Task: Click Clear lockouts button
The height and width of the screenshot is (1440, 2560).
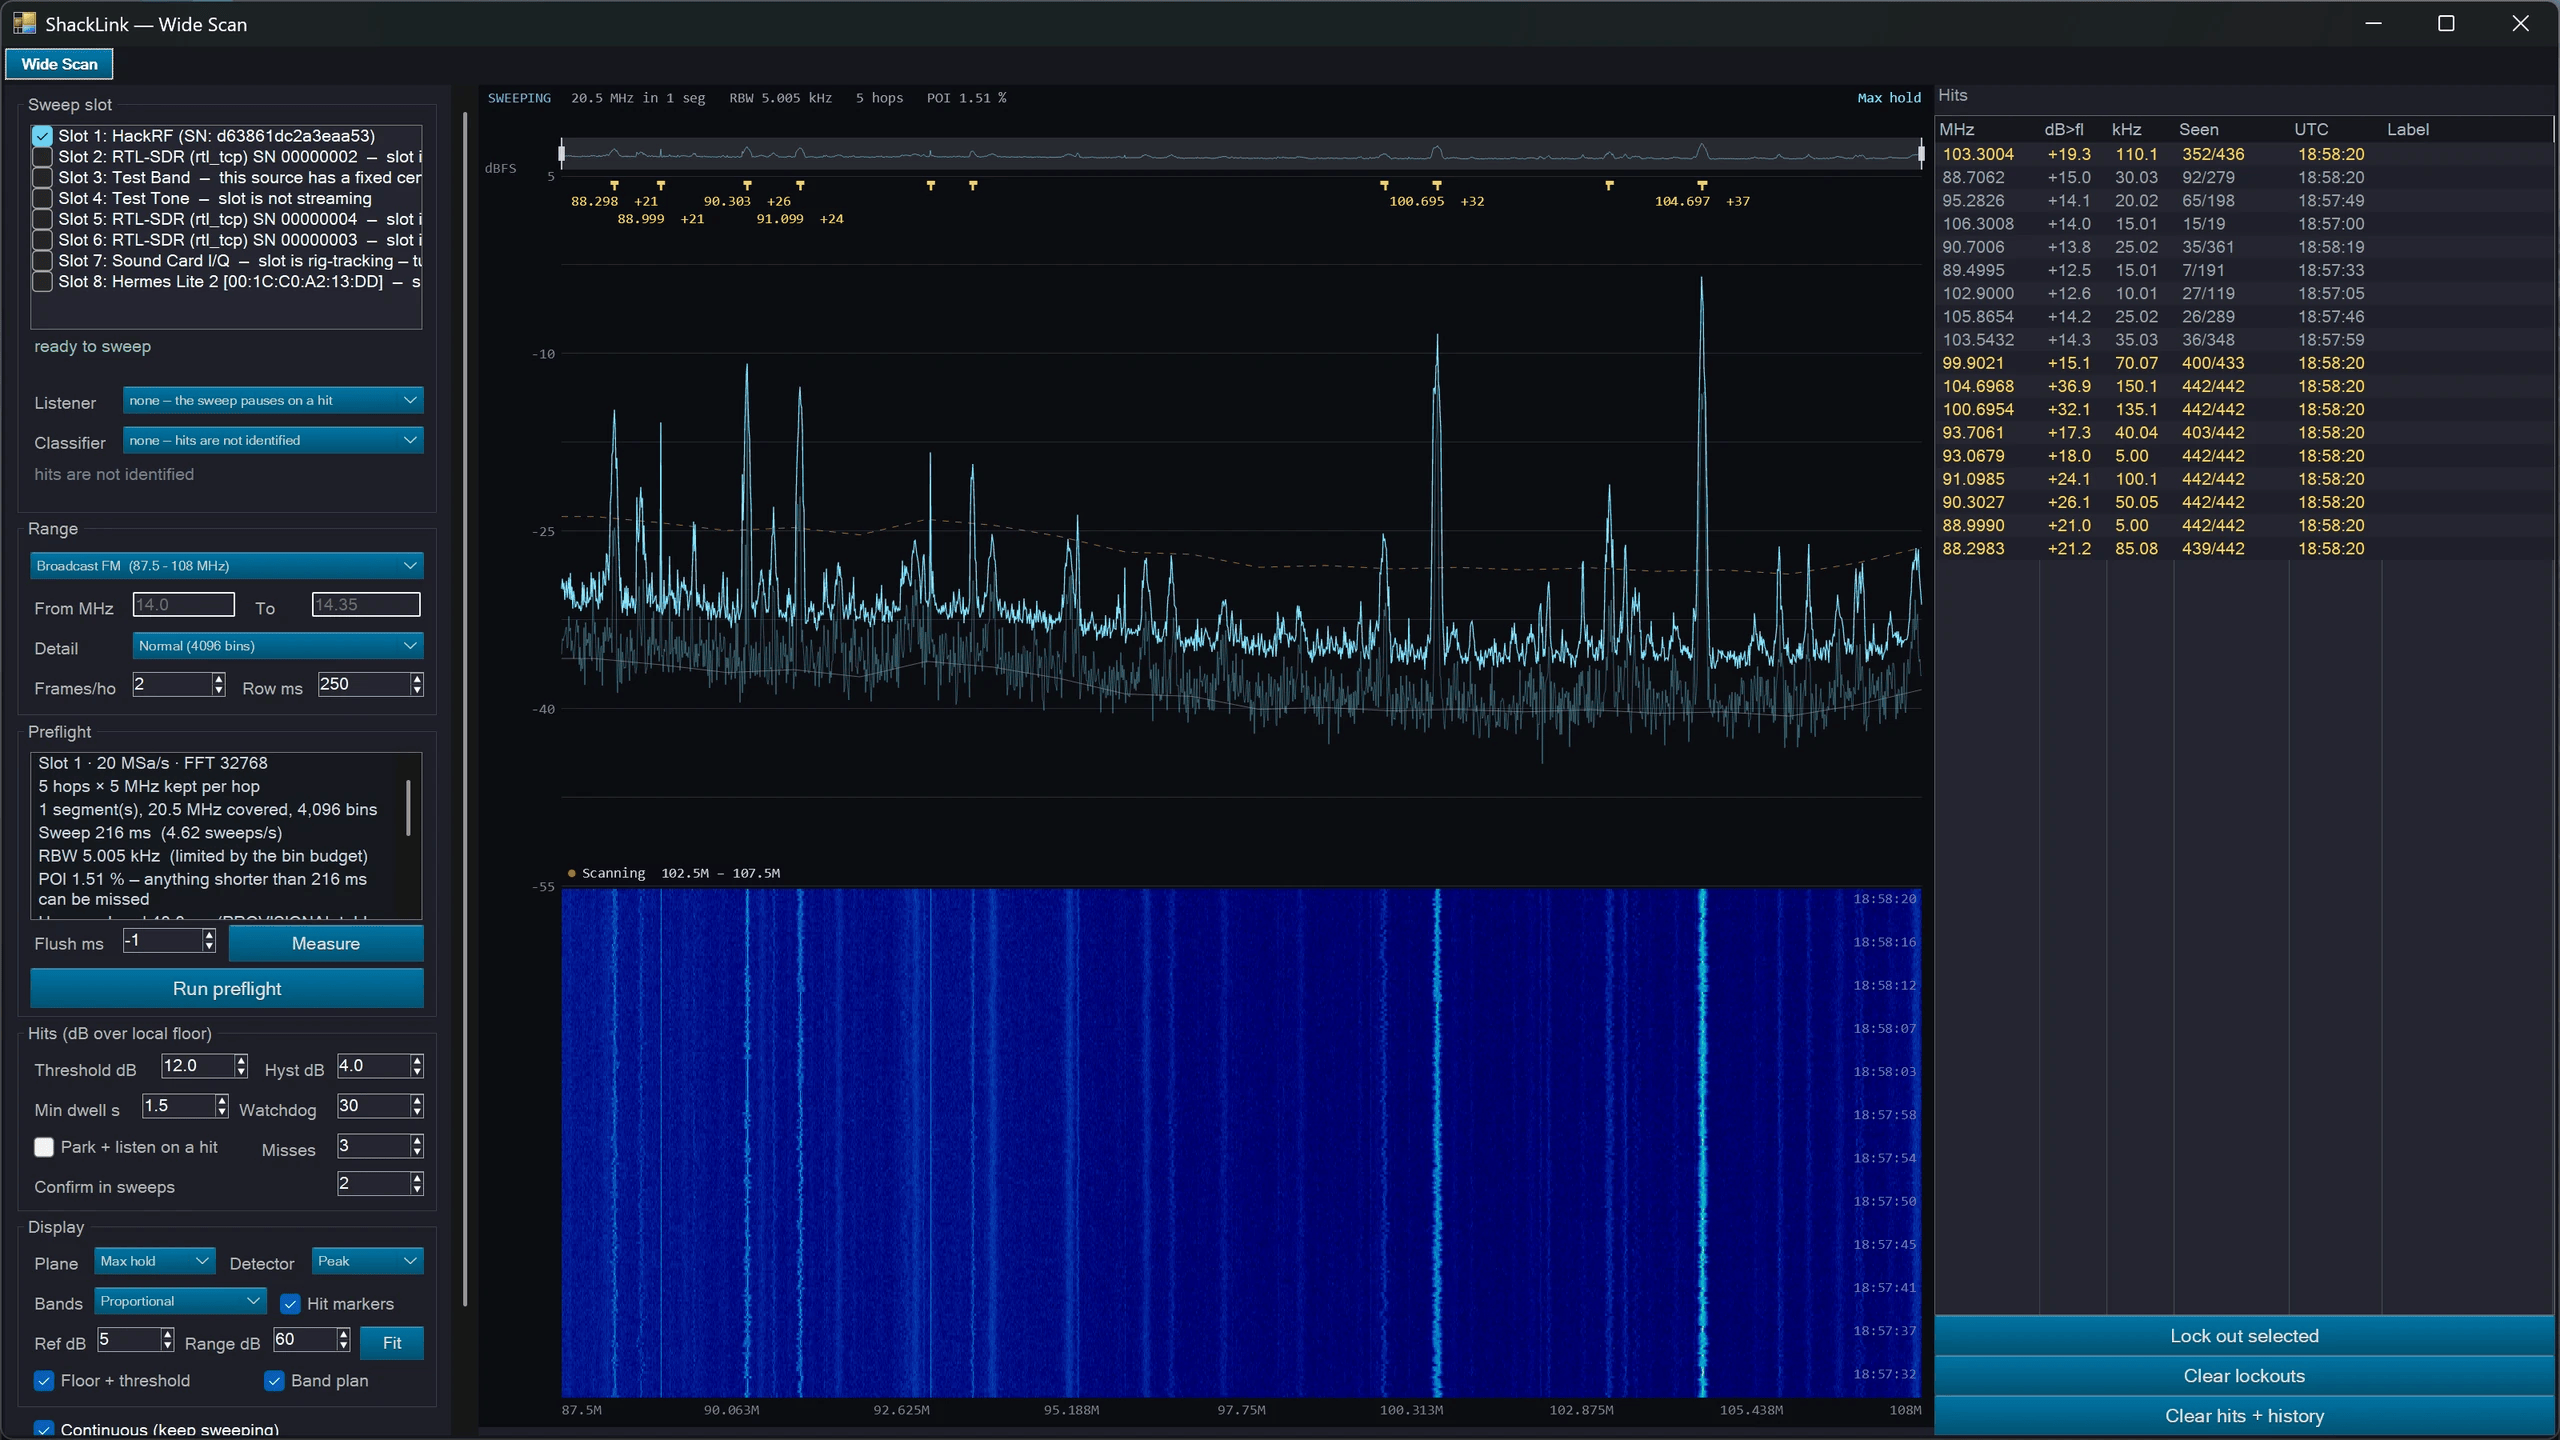Action: click(2244, 1376)
